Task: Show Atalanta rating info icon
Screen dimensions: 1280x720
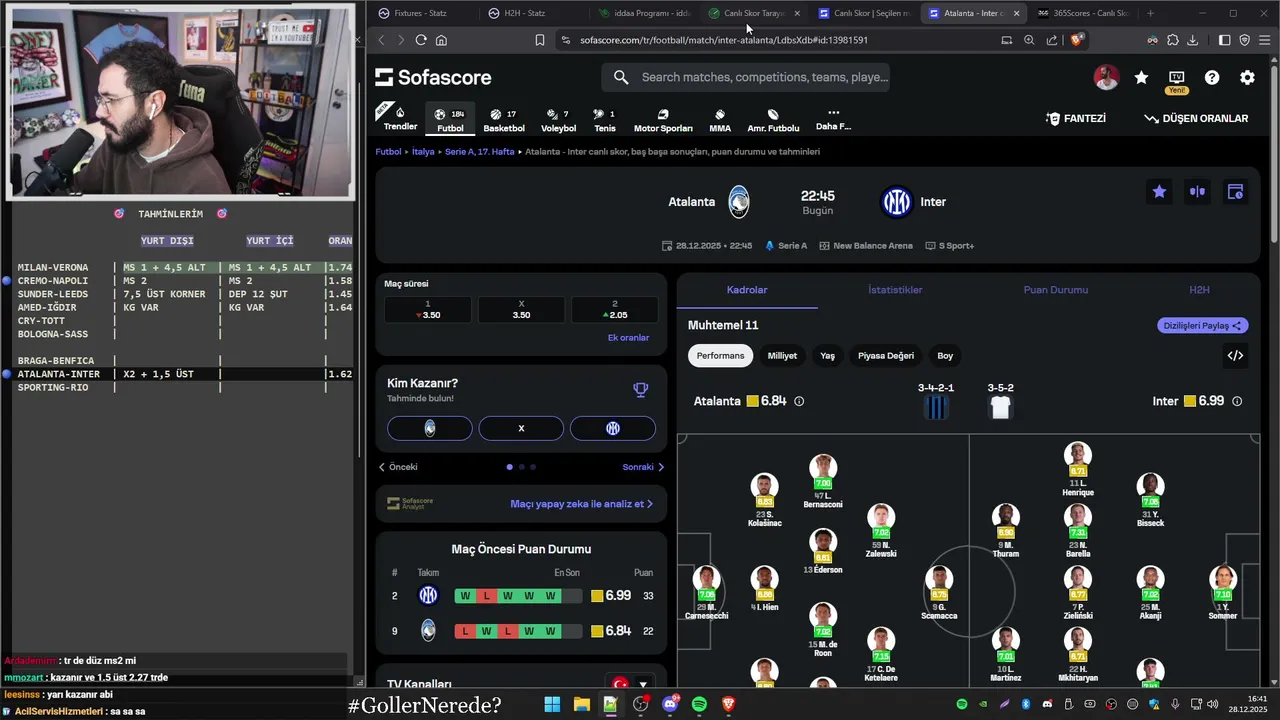Action: (x=798, y=401)
